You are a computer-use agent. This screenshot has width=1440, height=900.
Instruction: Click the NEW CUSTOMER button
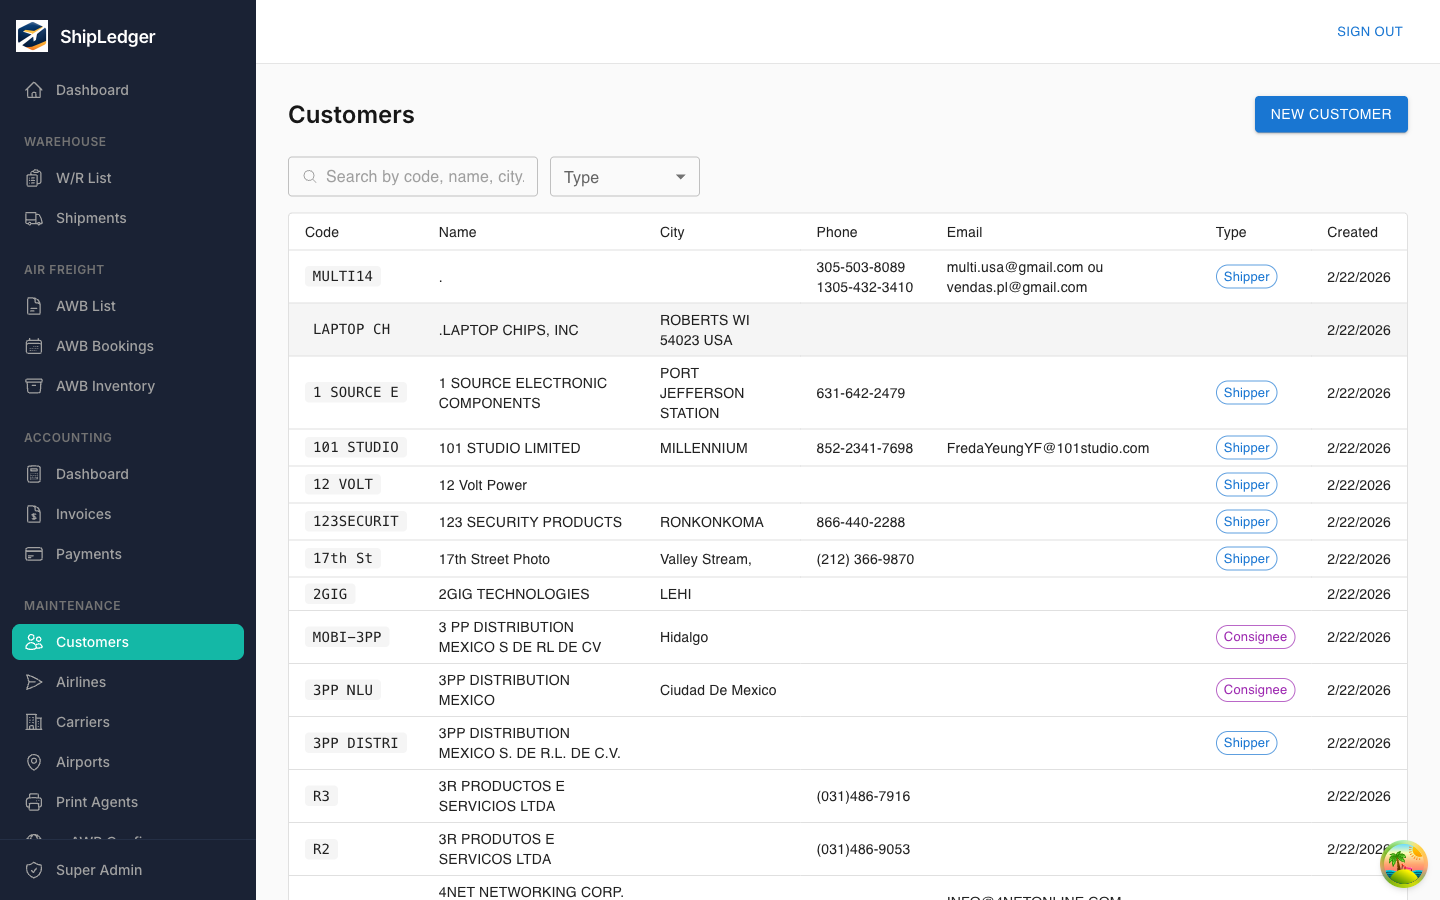point(1331,114)
